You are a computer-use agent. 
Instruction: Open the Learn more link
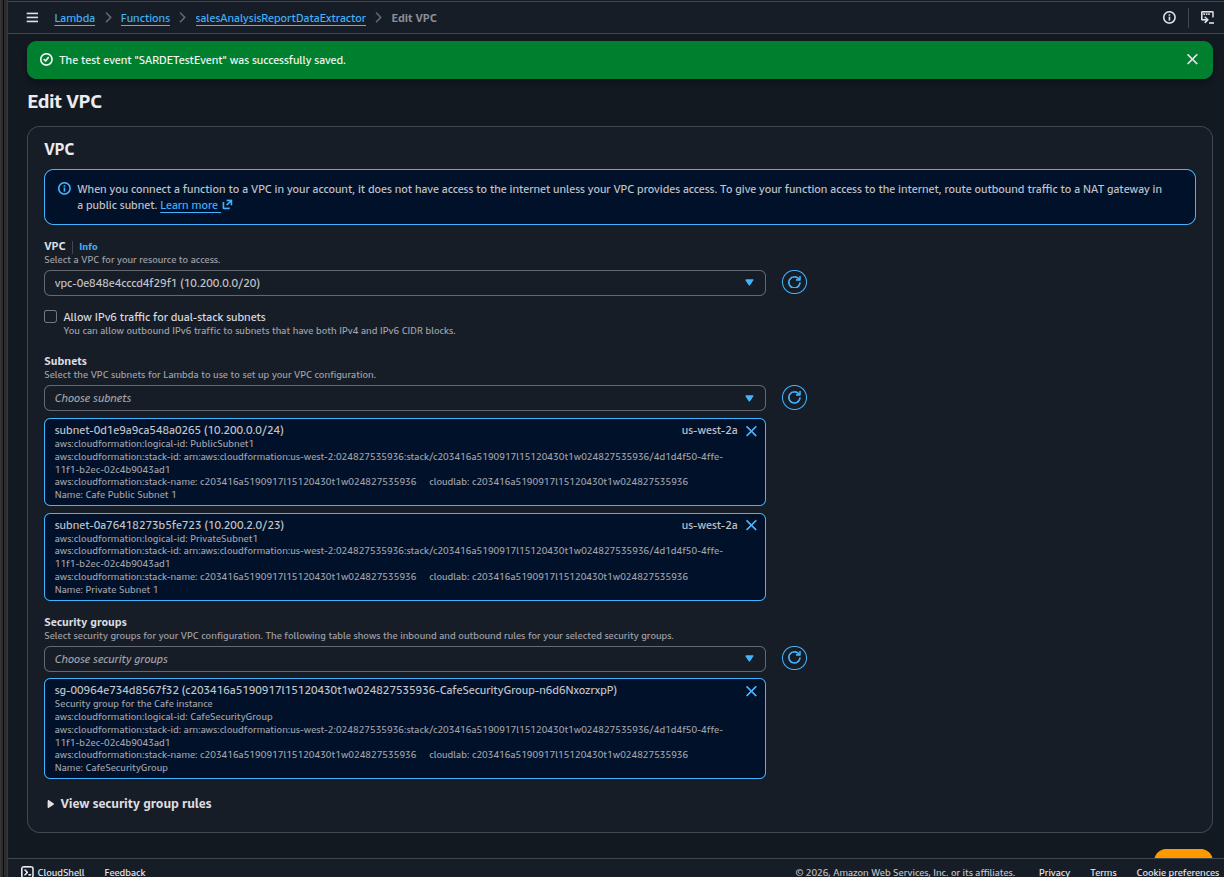tap(189, 205)
